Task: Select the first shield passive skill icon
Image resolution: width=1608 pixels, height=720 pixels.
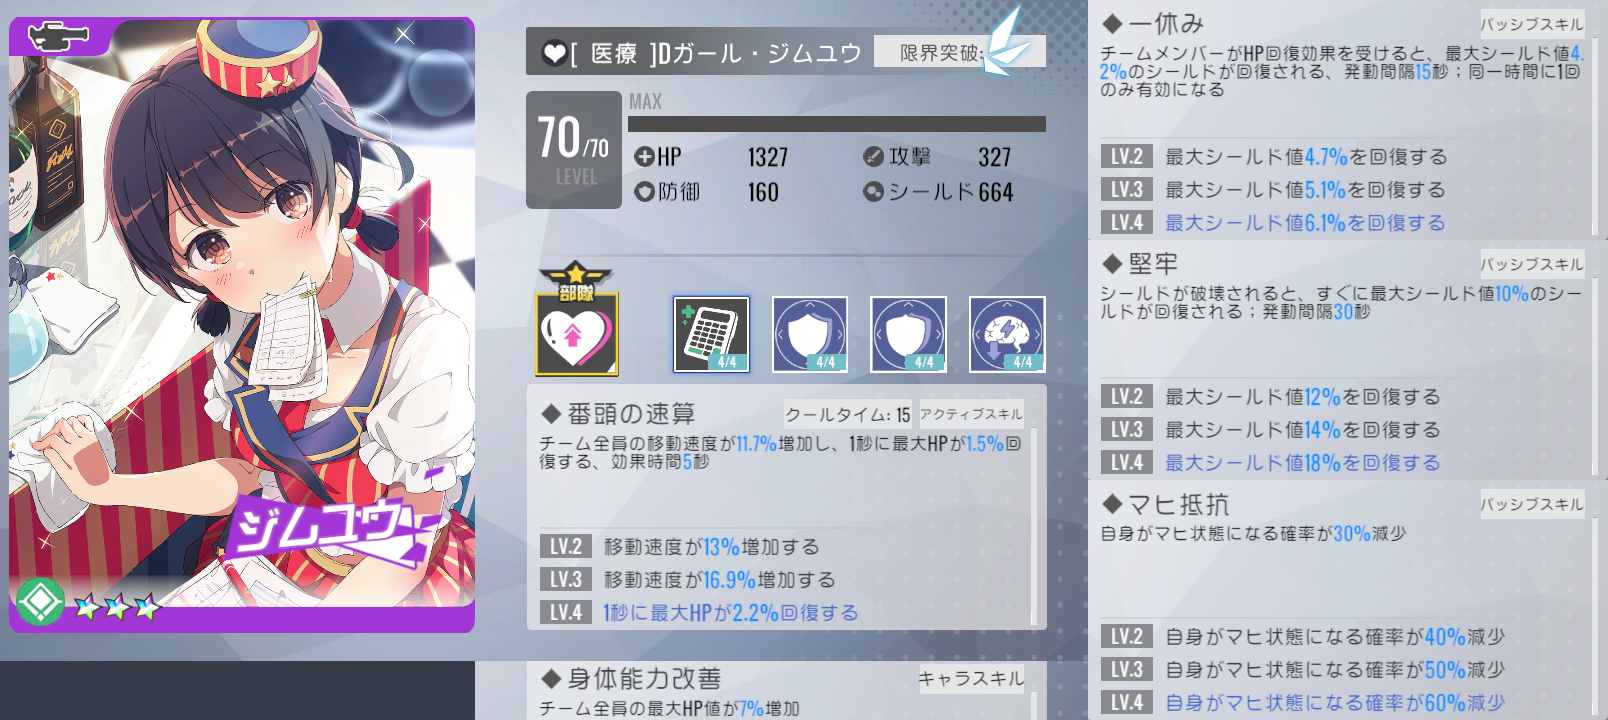Action: pos(810,334)
